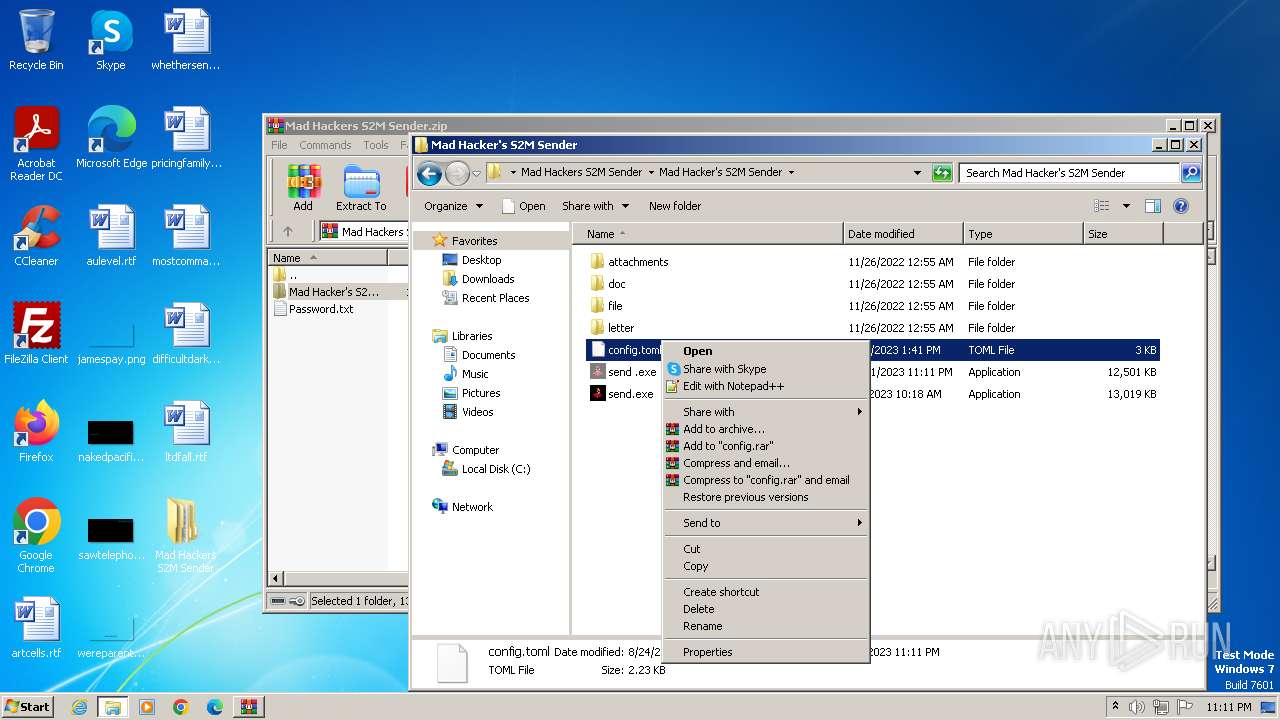Image resolution: width=1280 pixels, height=720 pixels.
Task: Select Cut from context menu
Action: pos(767,549)
